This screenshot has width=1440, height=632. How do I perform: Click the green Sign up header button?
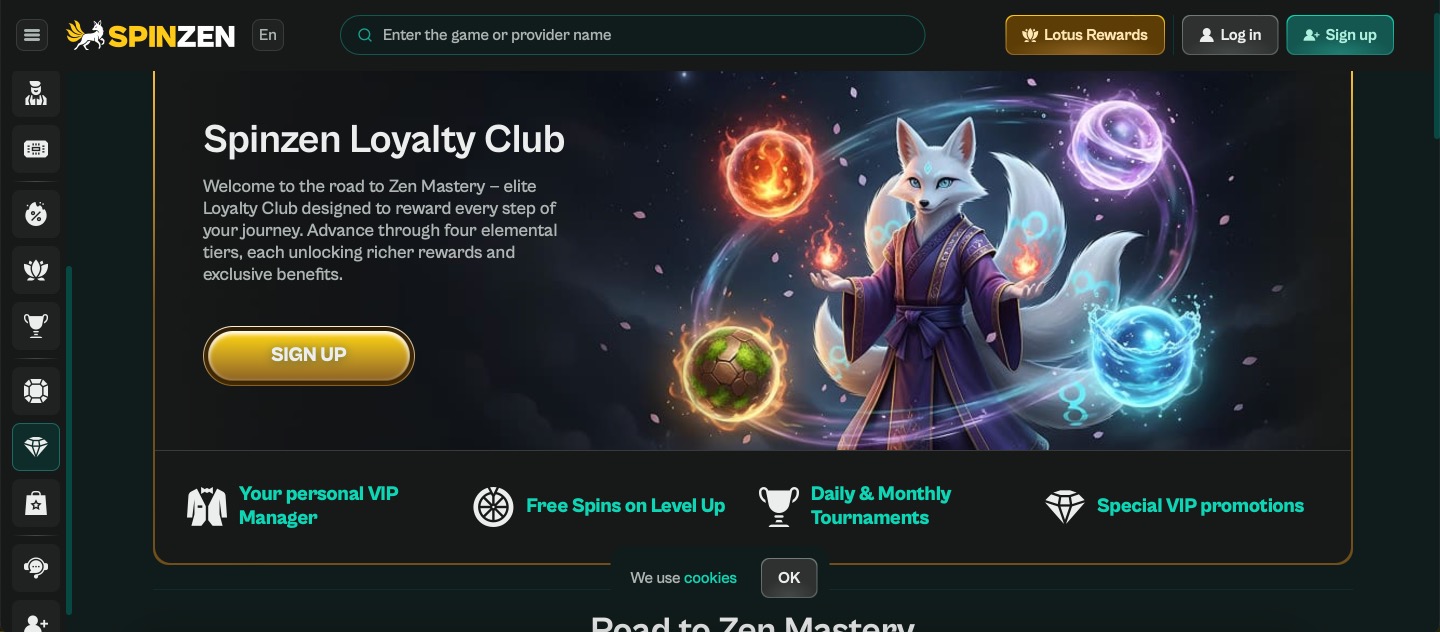click(1340, 35)
